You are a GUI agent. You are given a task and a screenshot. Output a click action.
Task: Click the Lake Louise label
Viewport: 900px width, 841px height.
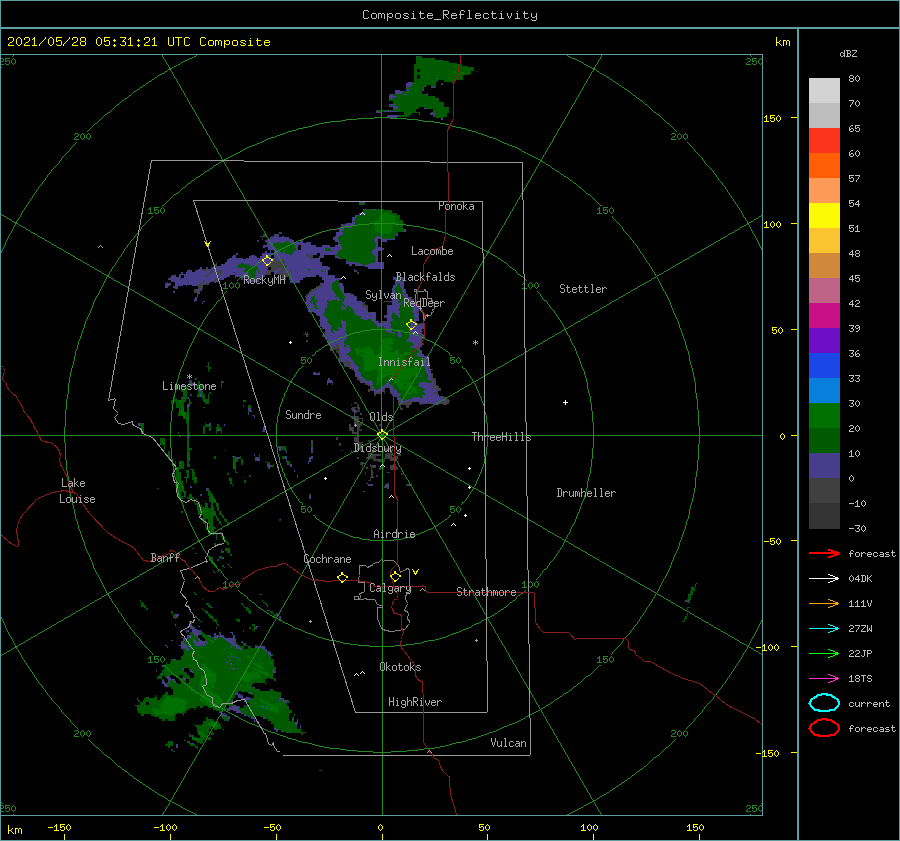(77, 491)
